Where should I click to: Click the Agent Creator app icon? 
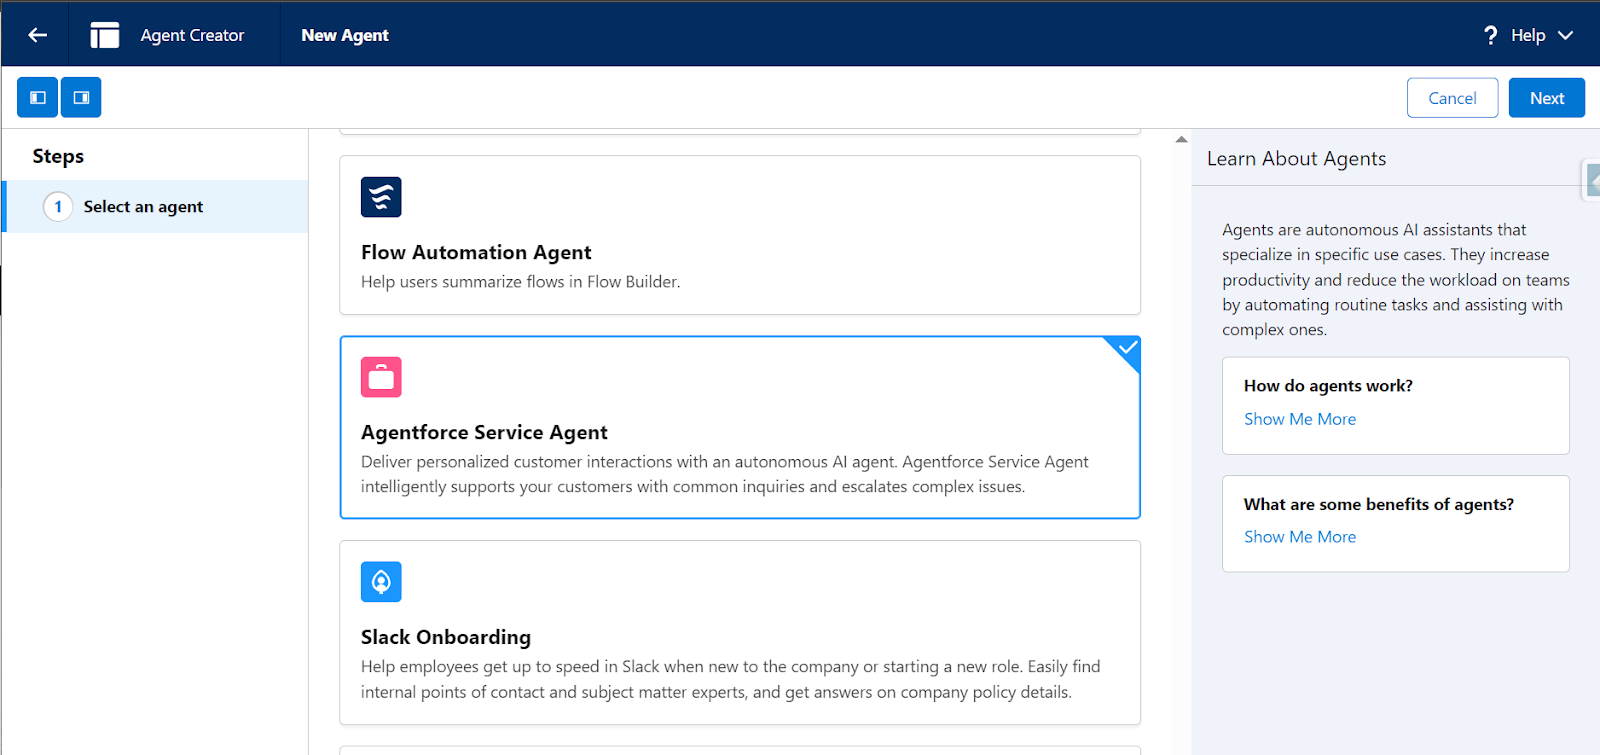(105, 35)
